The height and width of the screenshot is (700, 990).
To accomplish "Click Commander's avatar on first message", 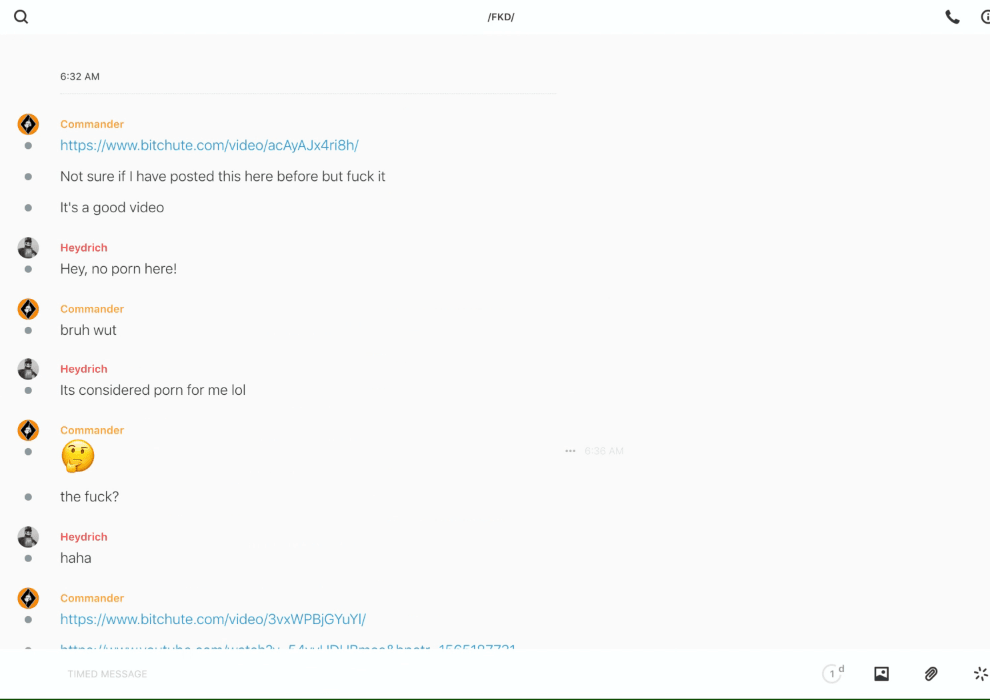I will pyautogui.click(x=28, y=124).
